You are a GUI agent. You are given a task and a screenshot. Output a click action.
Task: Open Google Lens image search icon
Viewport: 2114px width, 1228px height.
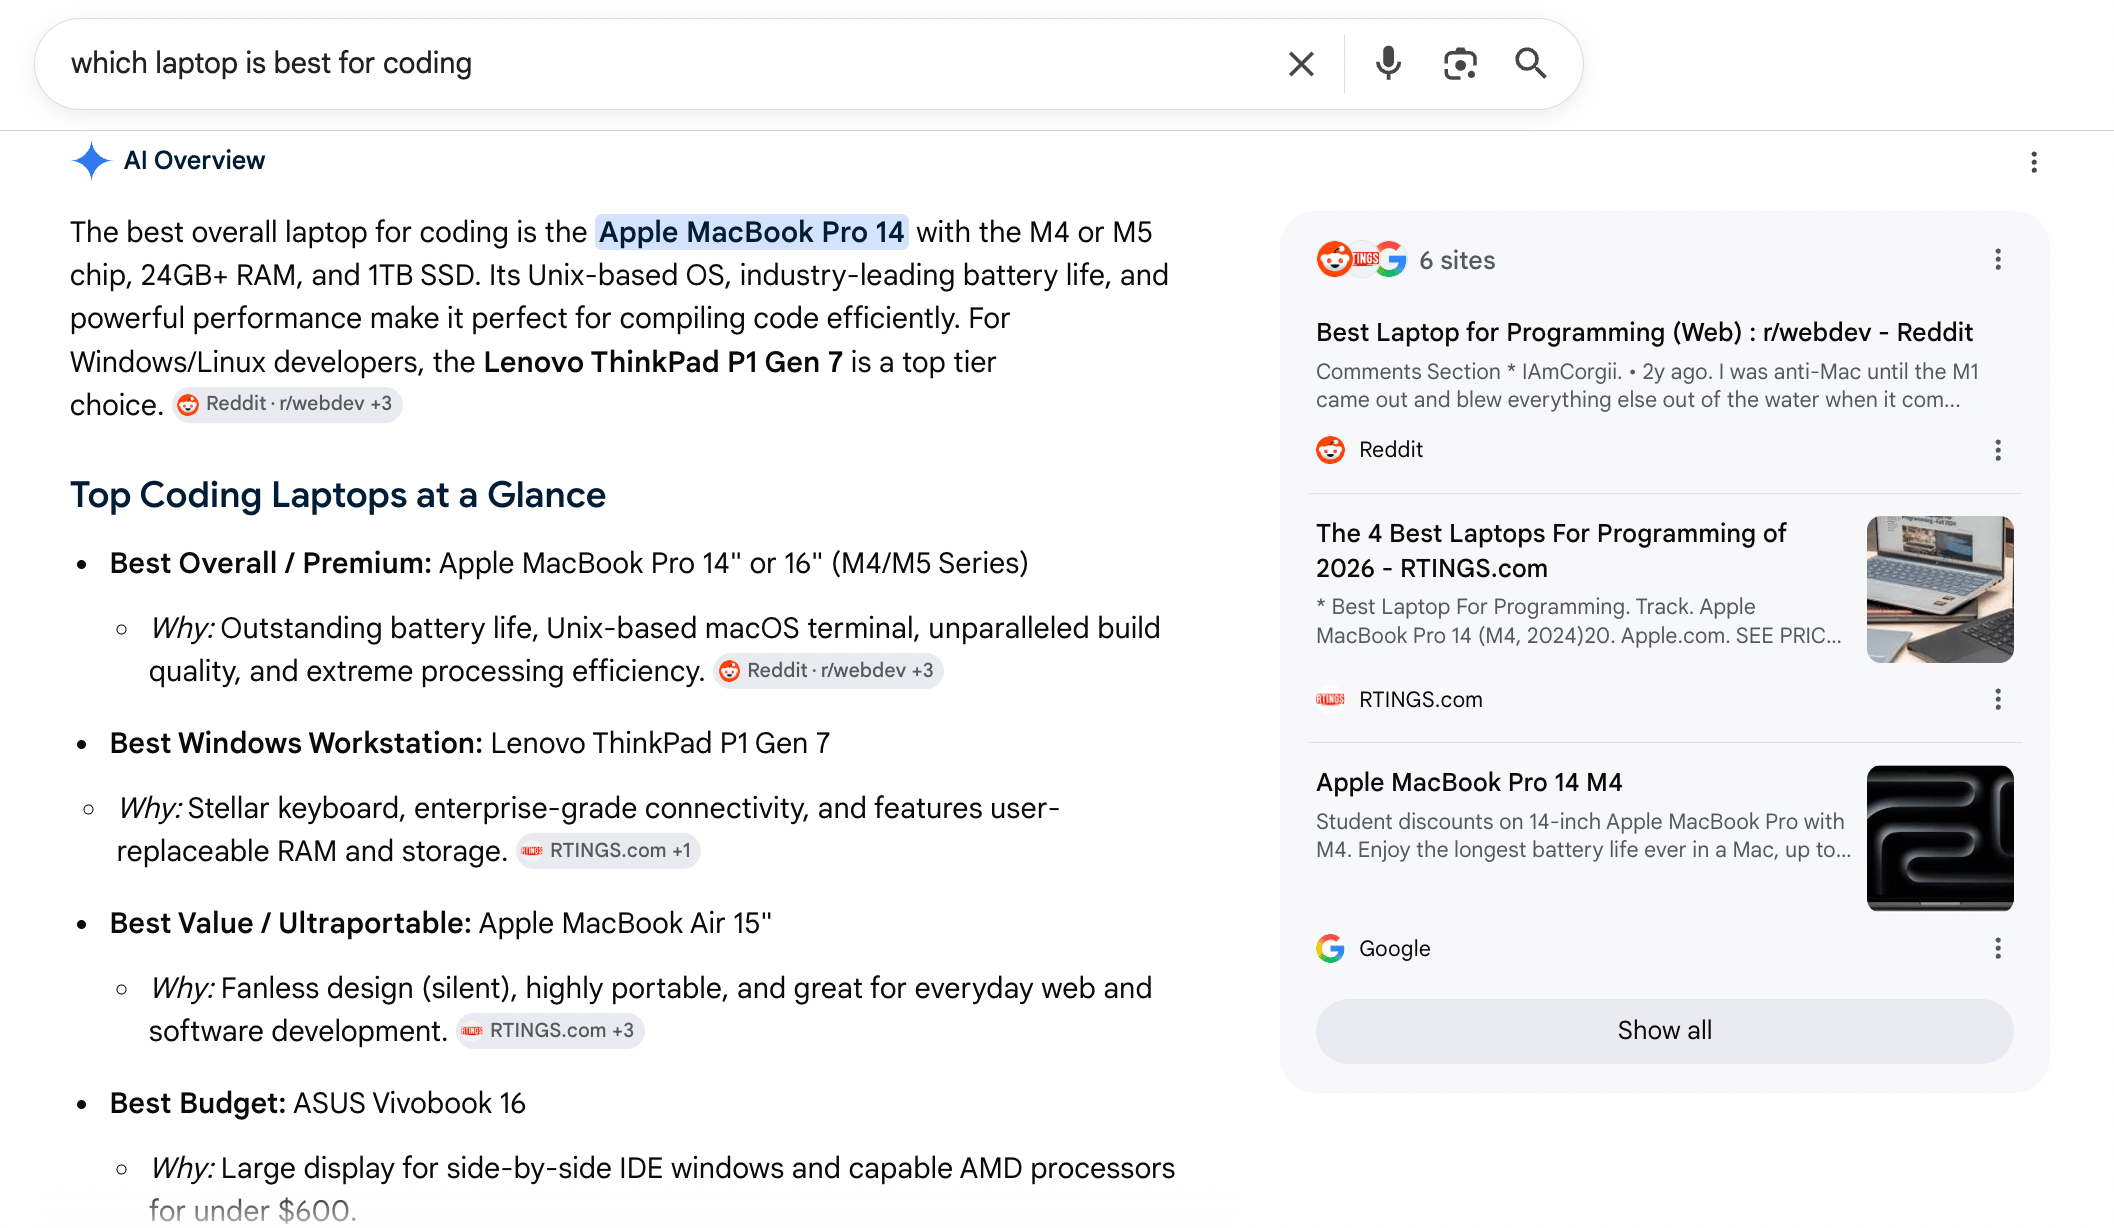(x=1460, y=64)
